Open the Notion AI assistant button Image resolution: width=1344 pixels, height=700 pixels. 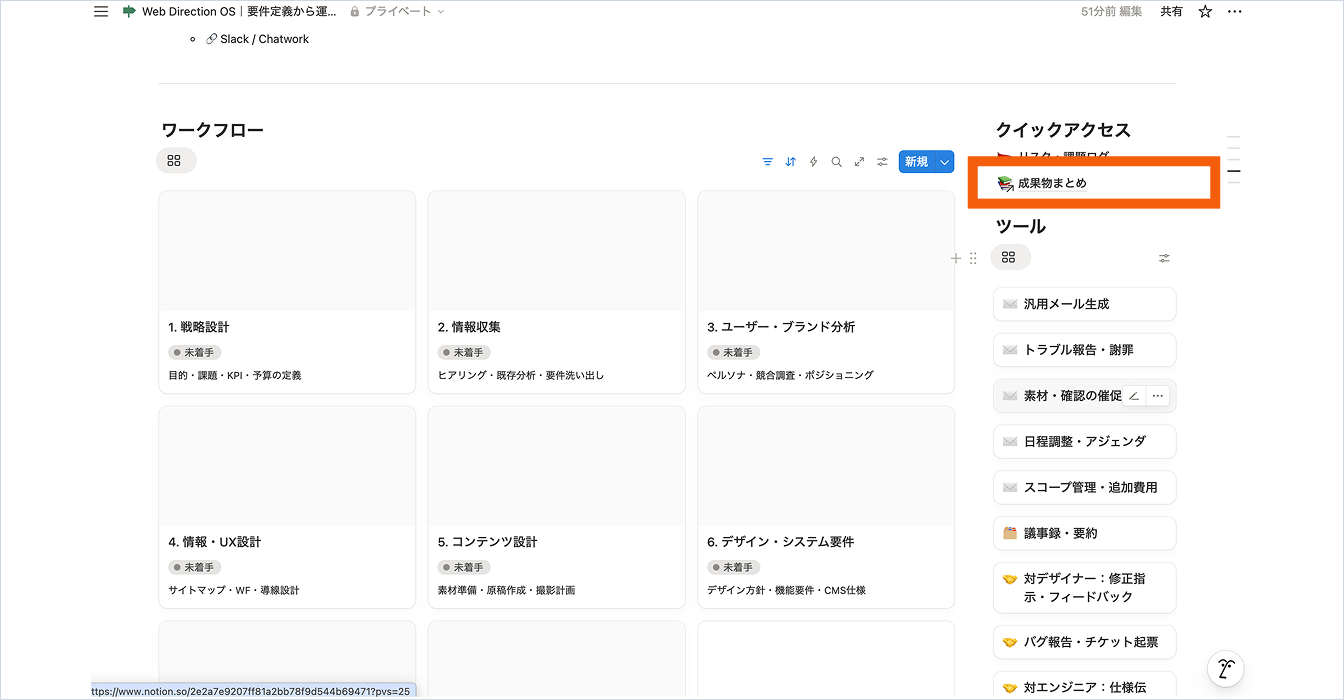[x=1225, y=668]
